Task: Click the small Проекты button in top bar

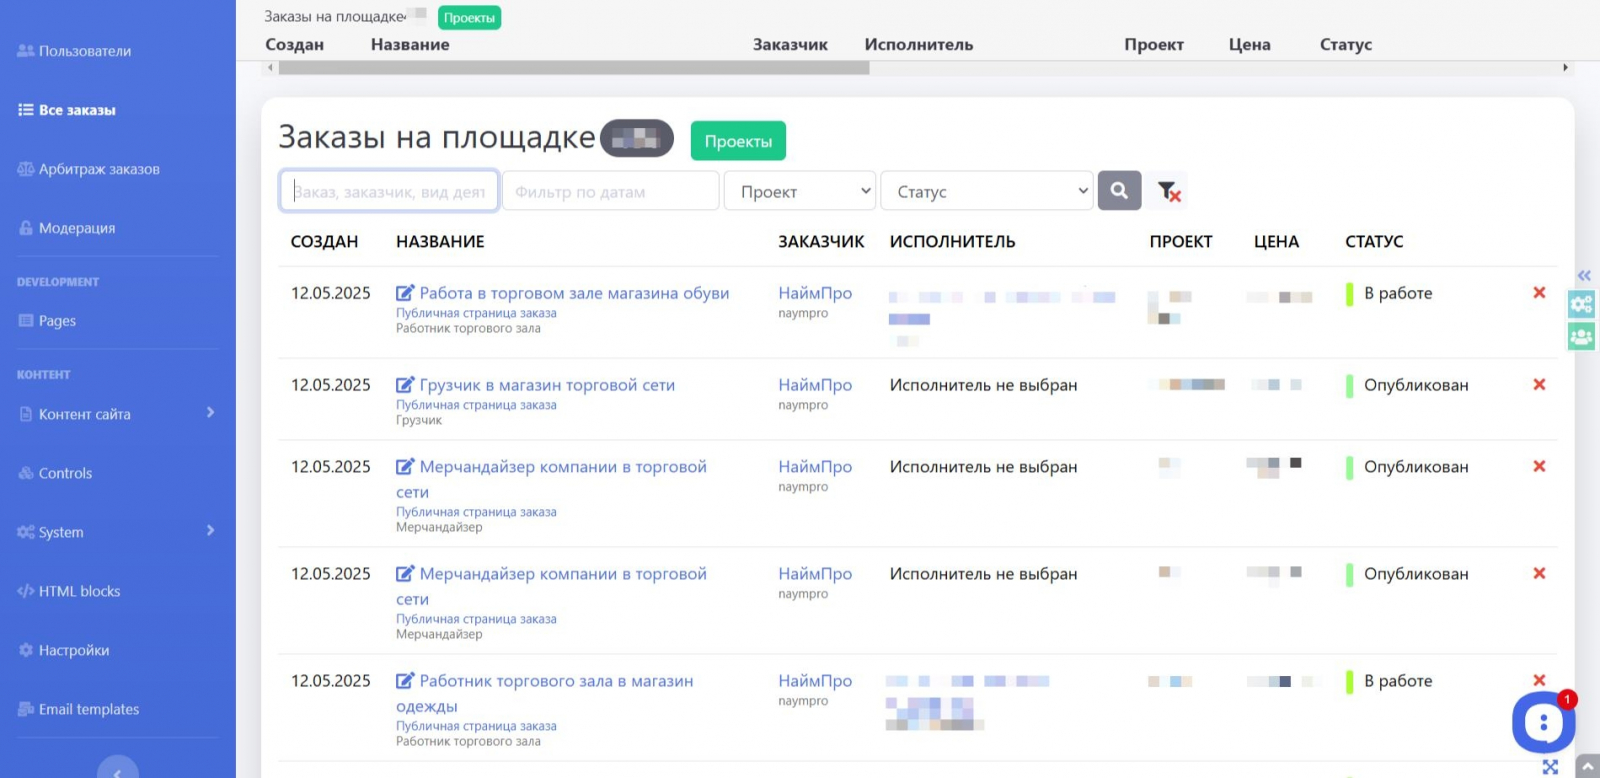Action: pos(469,18)
